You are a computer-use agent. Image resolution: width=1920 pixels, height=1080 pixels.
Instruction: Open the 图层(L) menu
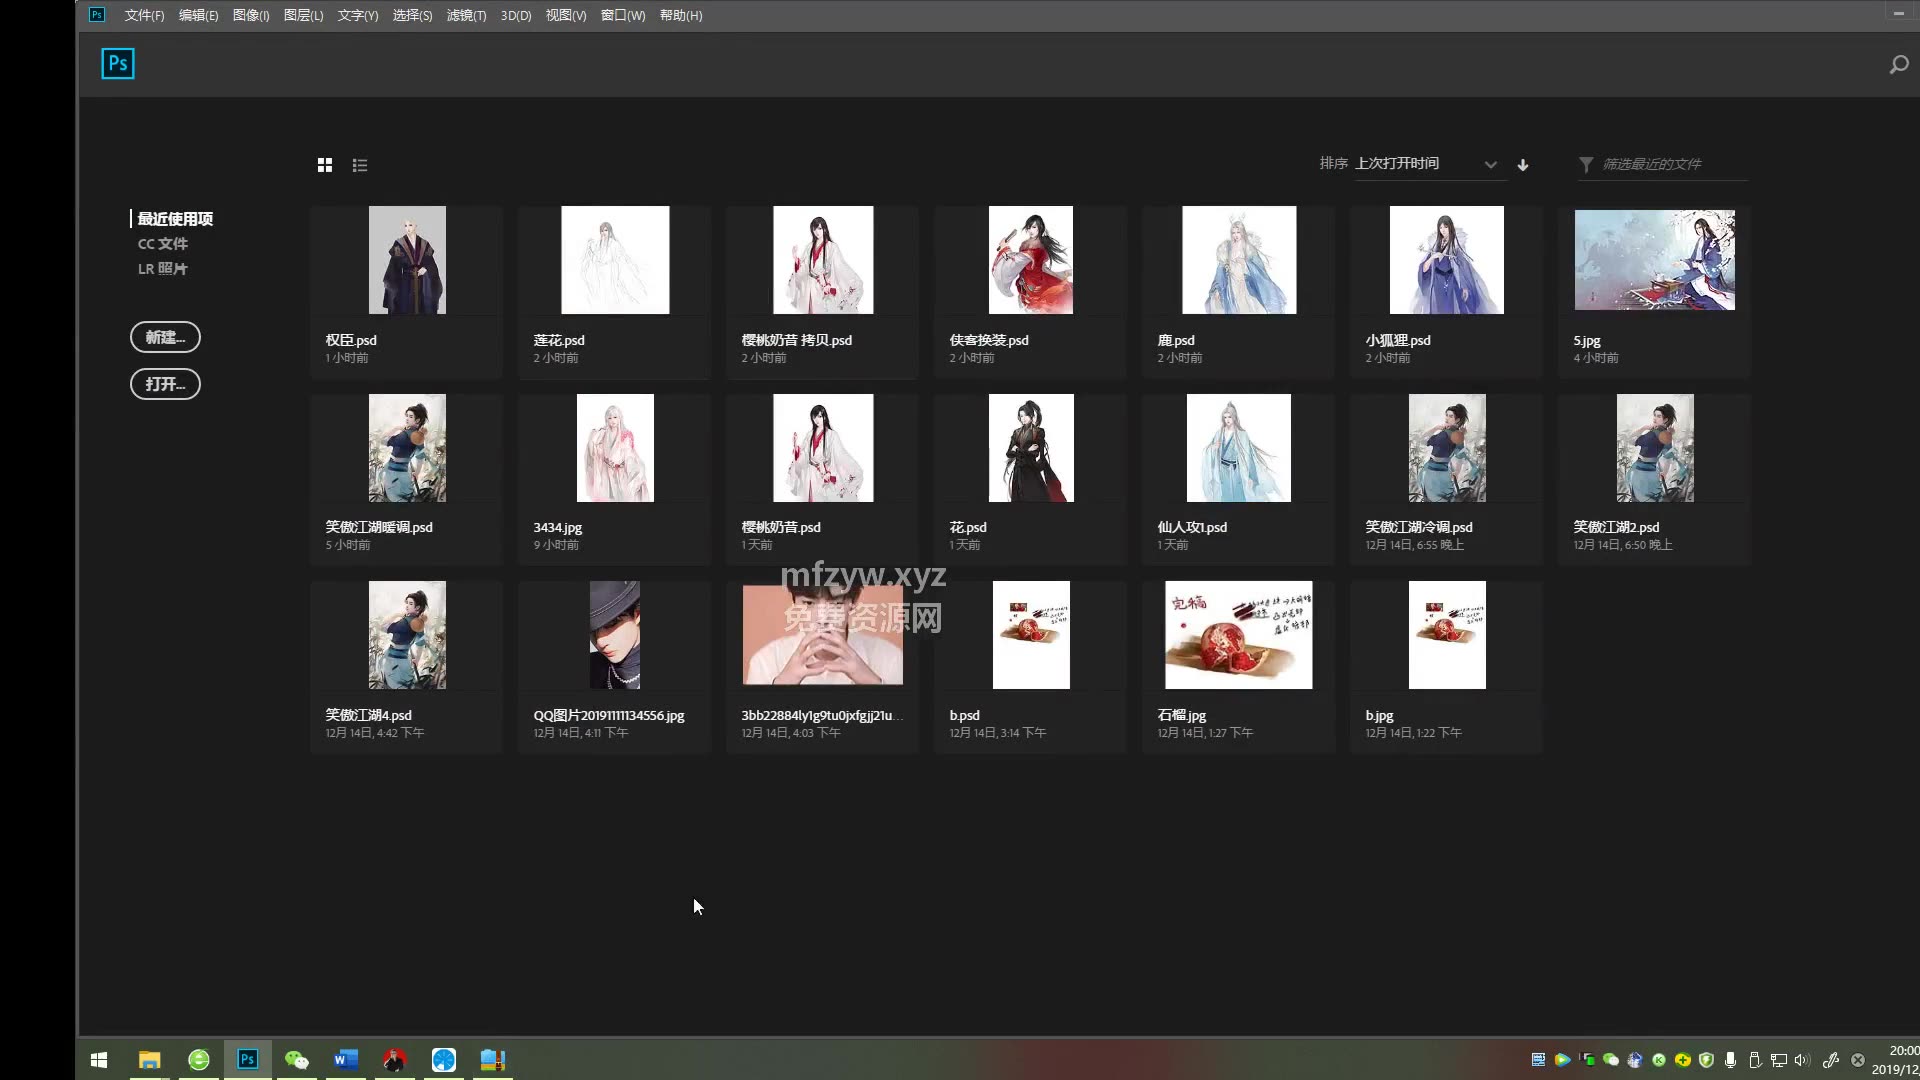click(x=303, y=15)
